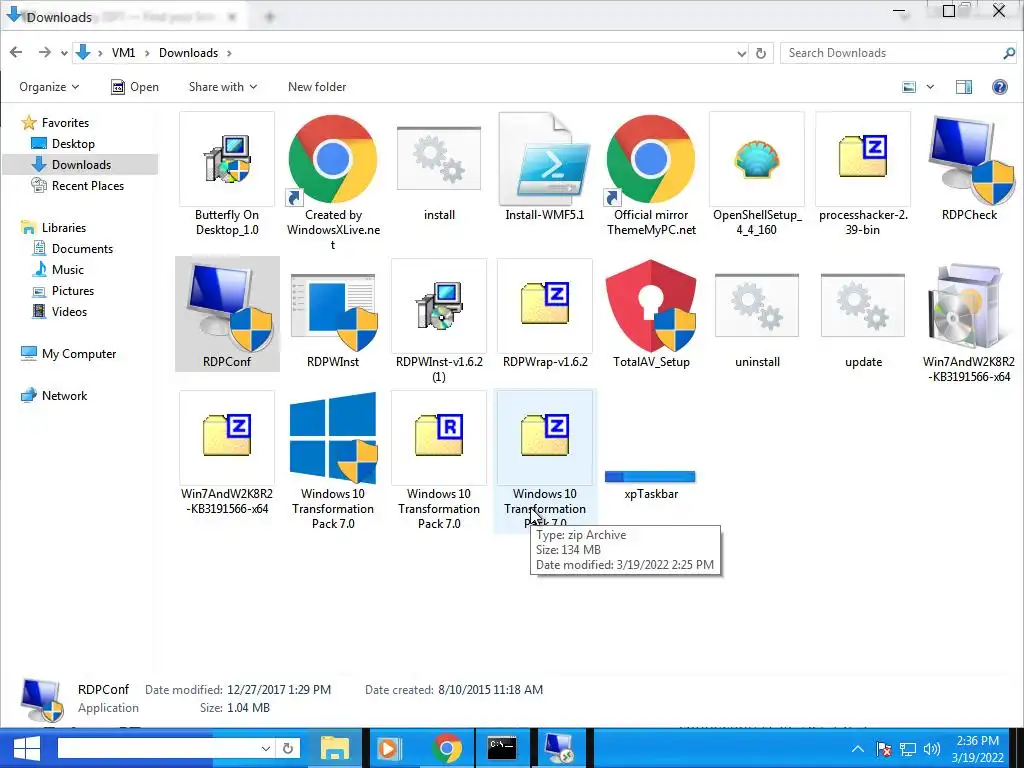Select the RDPWrap-v1.6.2 zip archive
1024x768 pixels.
(x=545, y=306)
